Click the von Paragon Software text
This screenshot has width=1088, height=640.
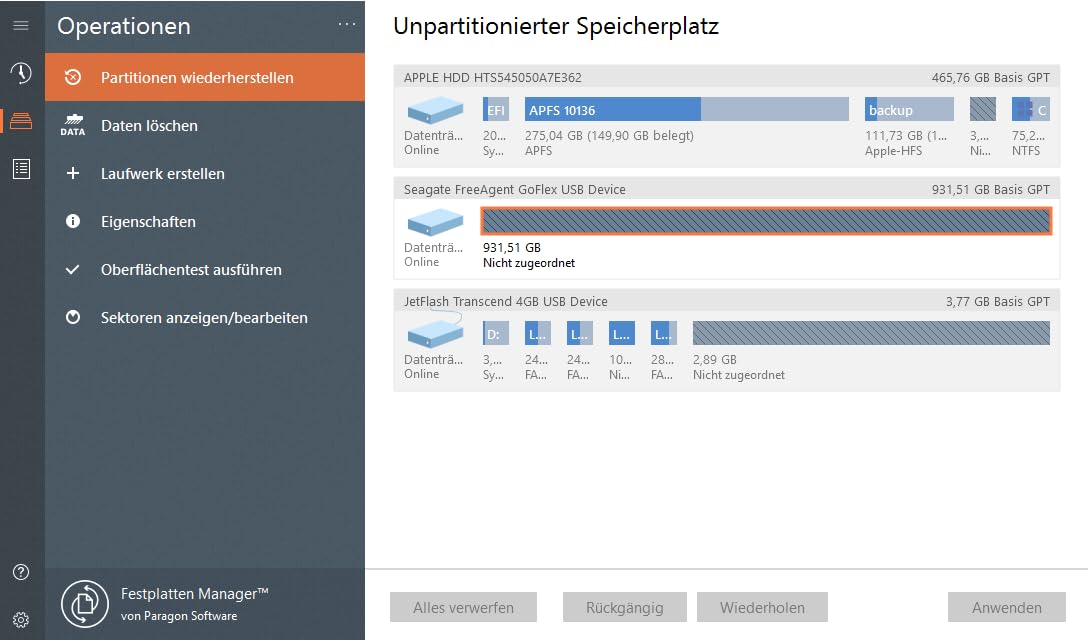pyautogui.click(x=179, y=616)
